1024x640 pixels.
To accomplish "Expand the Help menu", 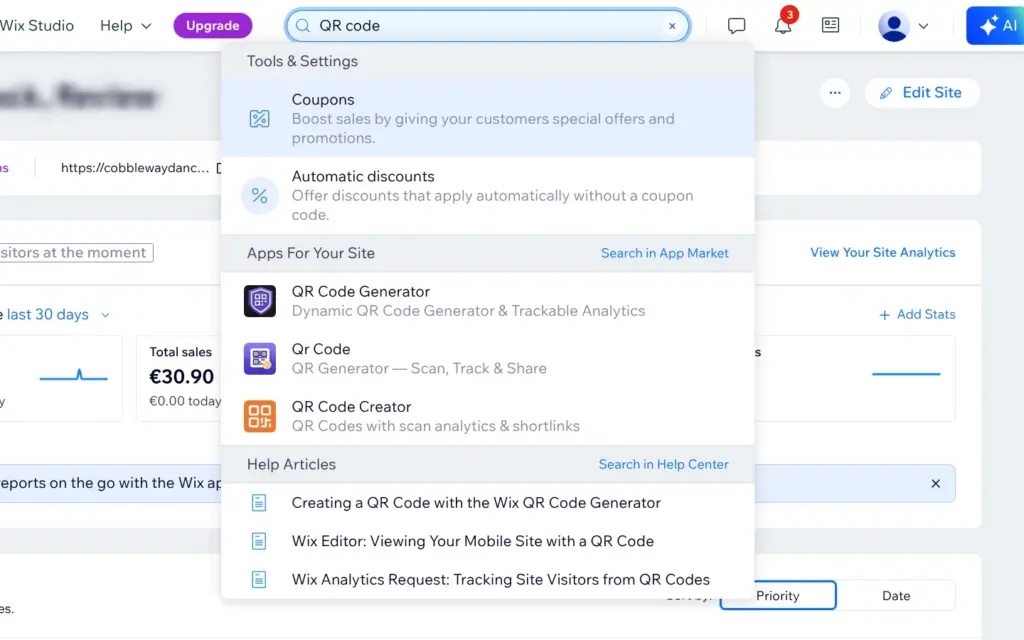I will pos(125,25).
